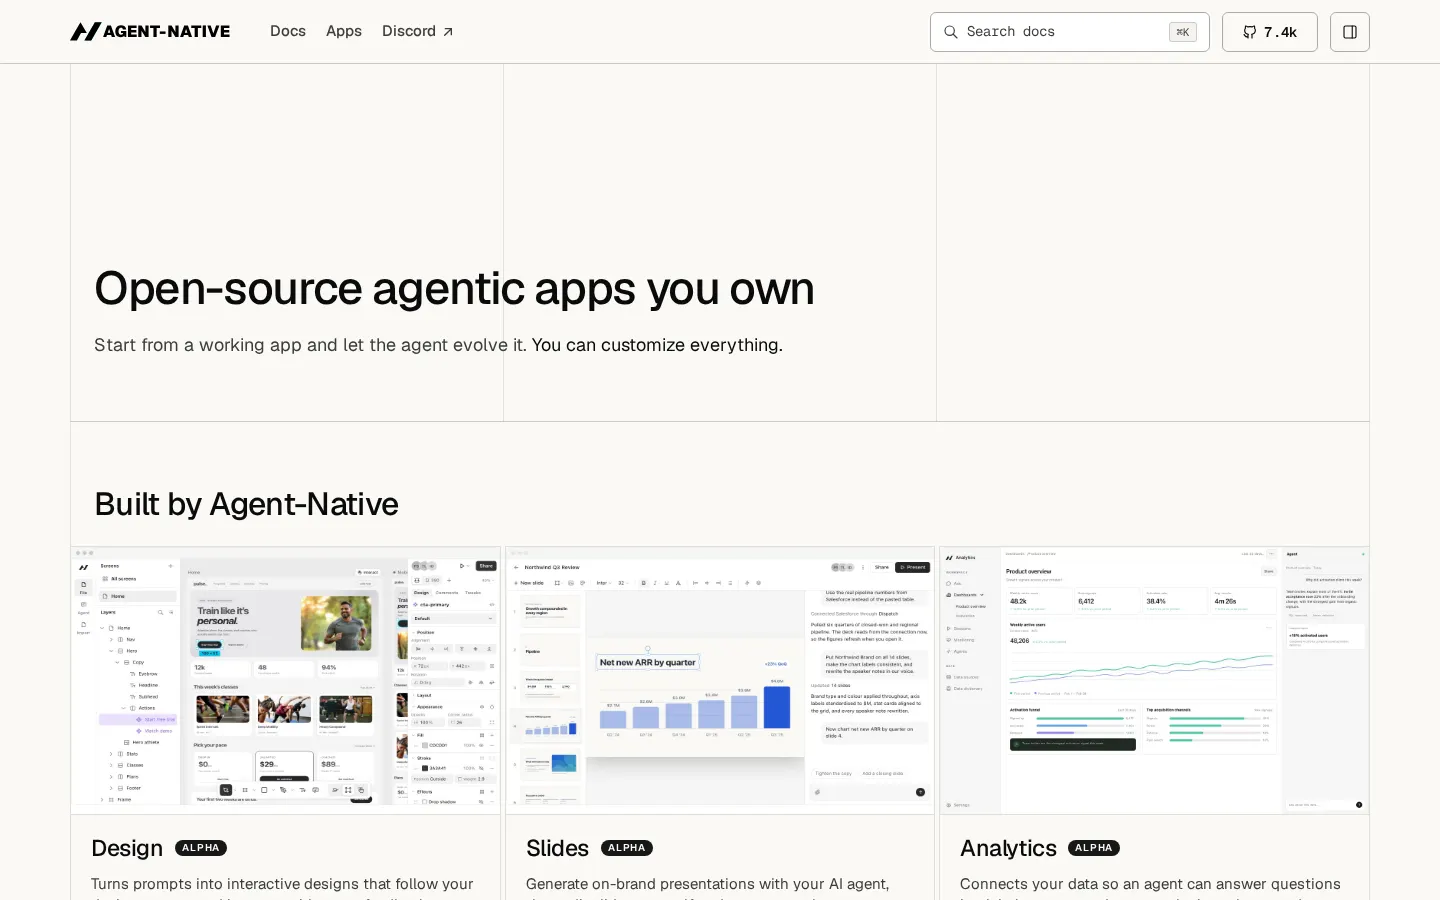Click the Analytics card title
This screenshot has height=900, width=1440.
pos(1008,848)
